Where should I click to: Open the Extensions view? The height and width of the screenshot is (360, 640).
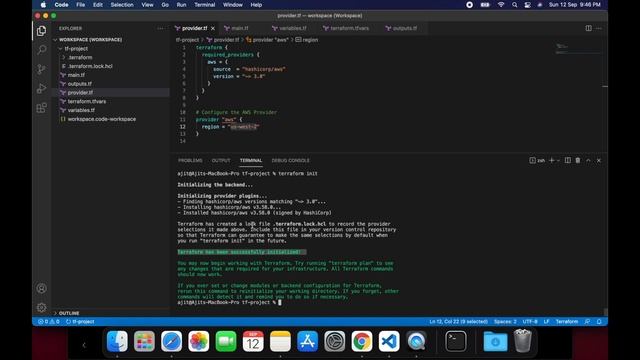41,108
